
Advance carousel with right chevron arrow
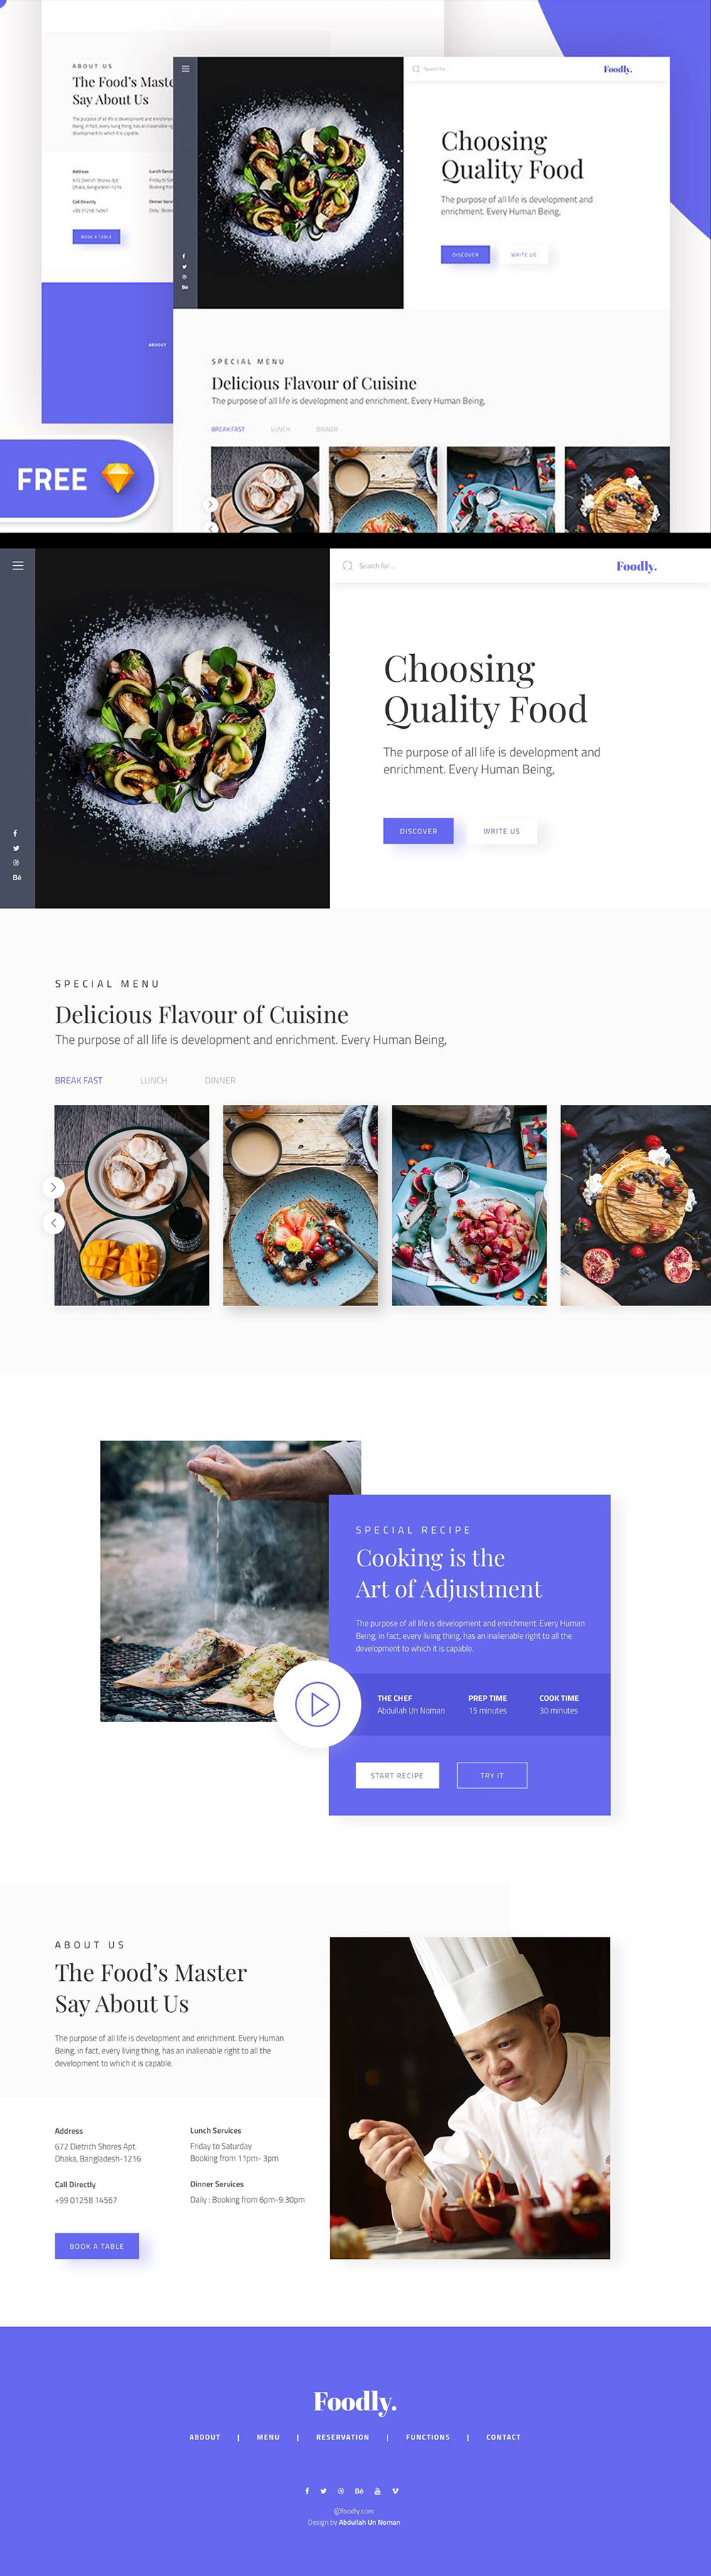(x=54, y=1187)
